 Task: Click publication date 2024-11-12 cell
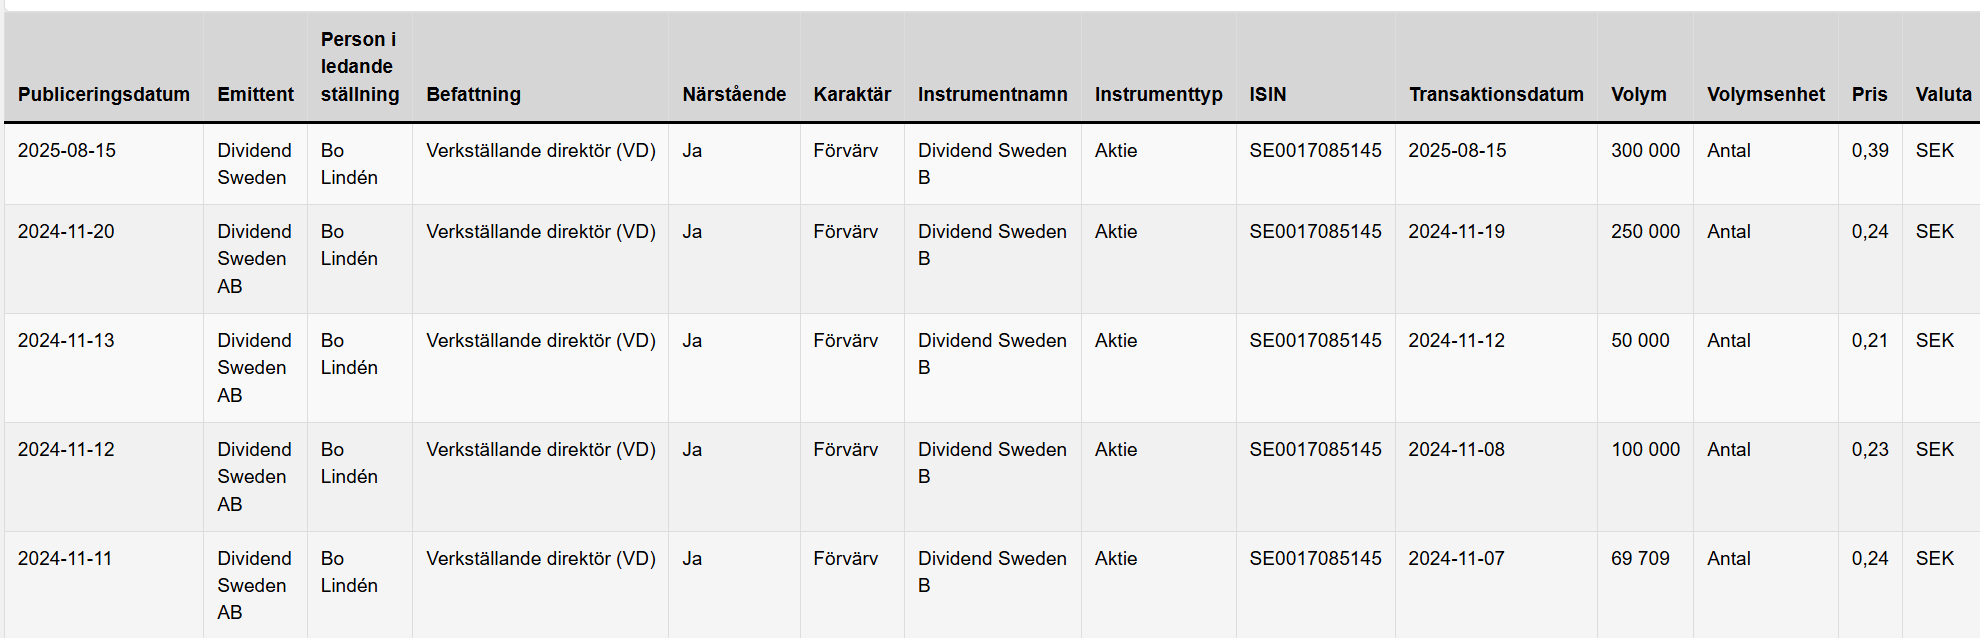point(66,449)
